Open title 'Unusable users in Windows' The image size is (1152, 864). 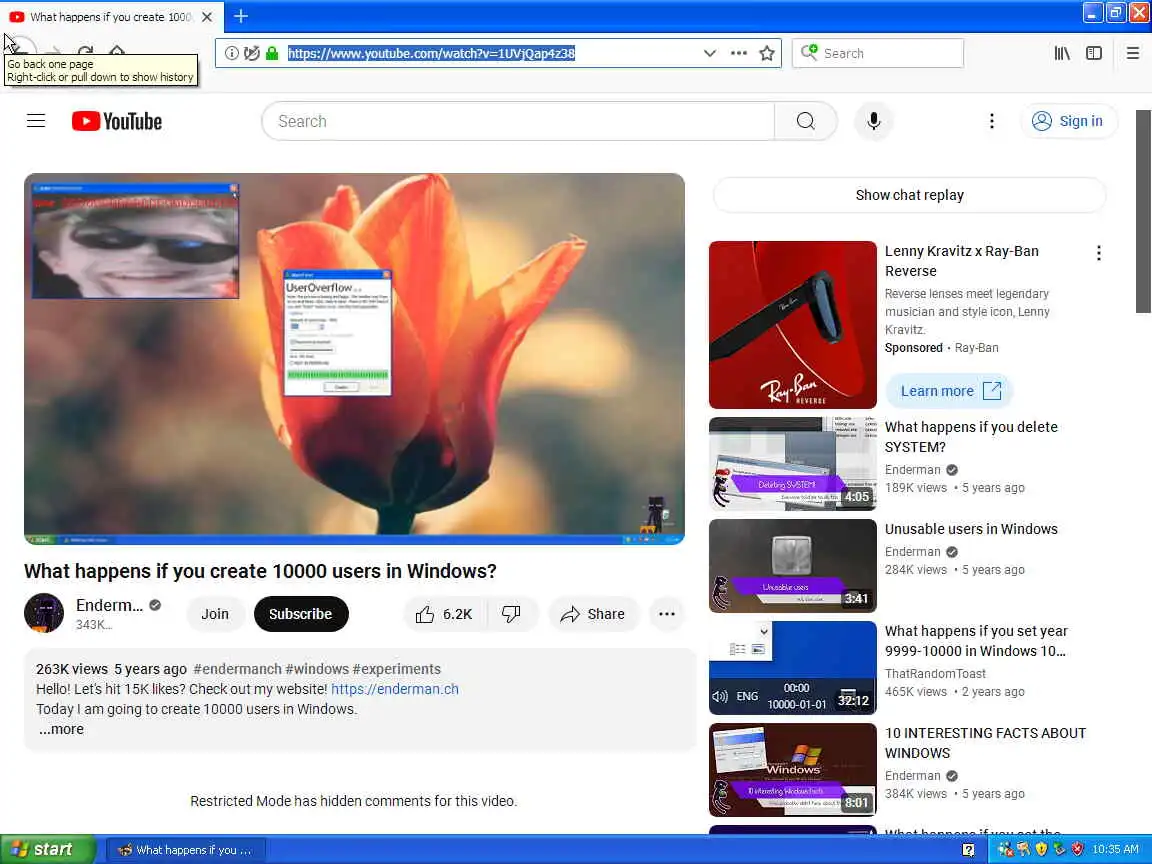(971, 529)
